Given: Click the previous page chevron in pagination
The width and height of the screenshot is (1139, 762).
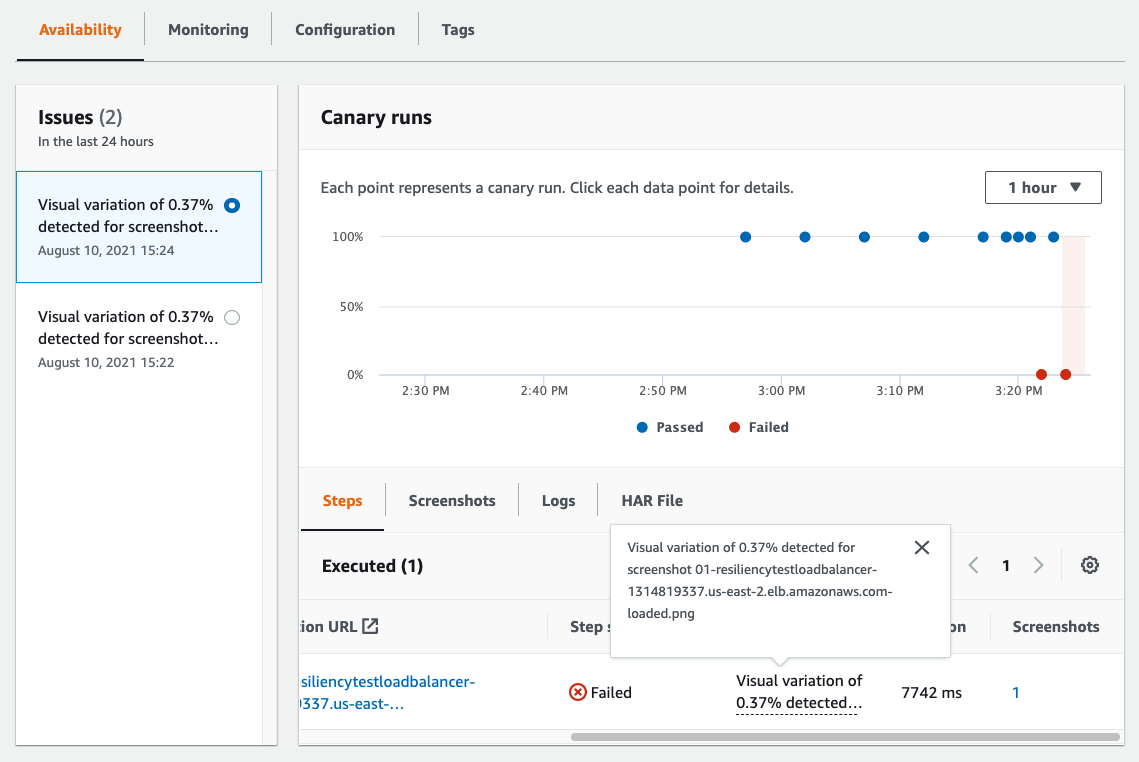Looking at the screenshot, I should [x=973, y=565].
